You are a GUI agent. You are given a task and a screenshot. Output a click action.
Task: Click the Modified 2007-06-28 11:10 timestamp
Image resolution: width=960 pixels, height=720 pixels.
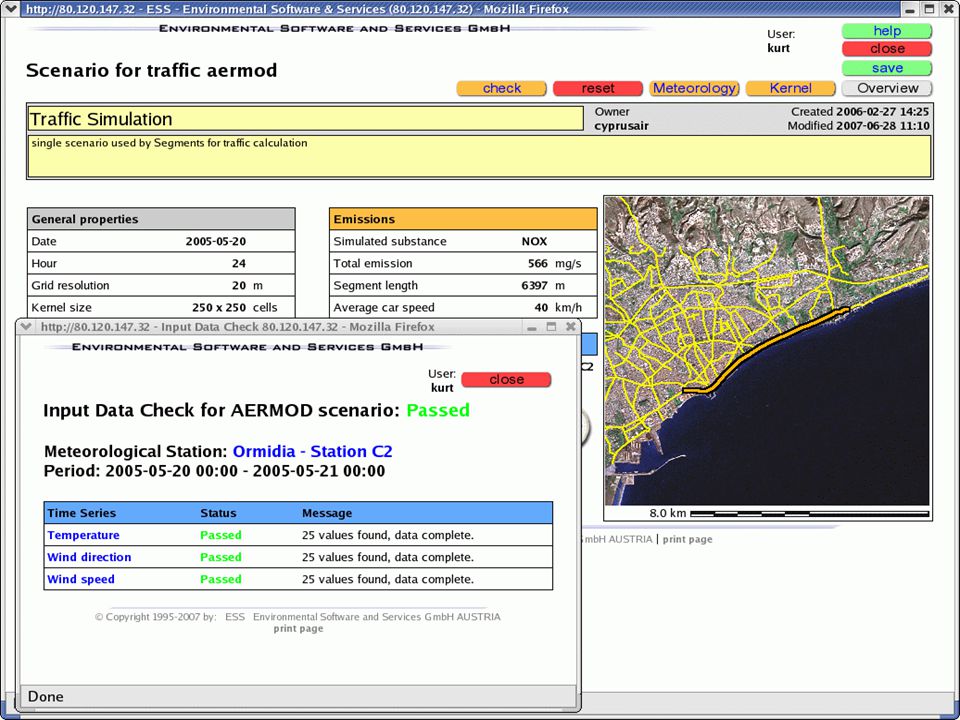858,126
